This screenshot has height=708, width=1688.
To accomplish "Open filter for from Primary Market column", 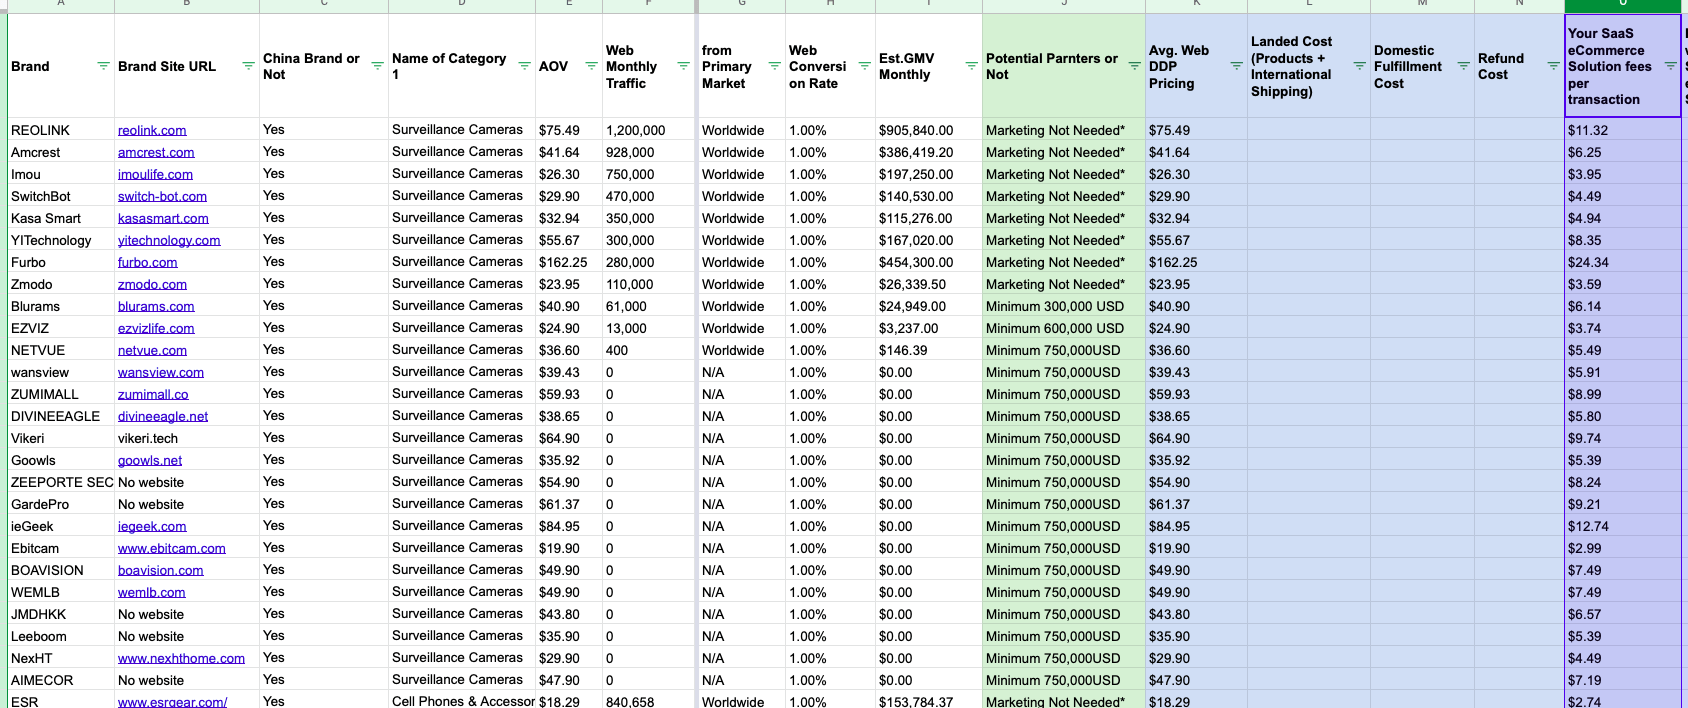I will click(774, 66).
